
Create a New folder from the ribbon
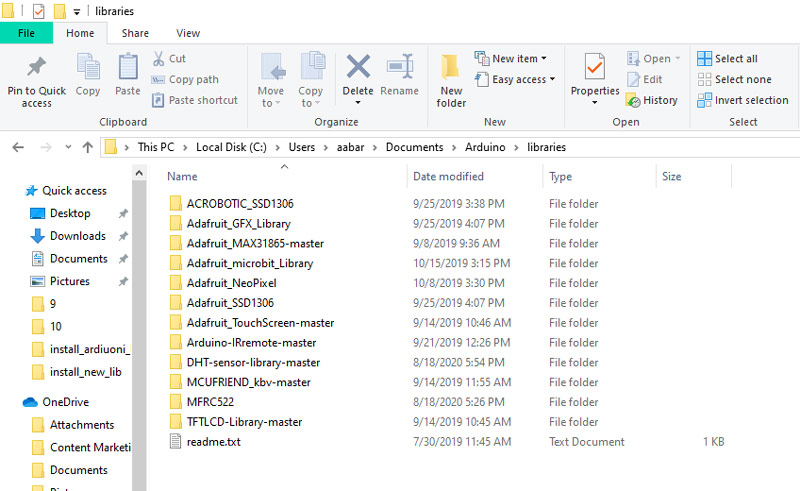tap(451, 81)
